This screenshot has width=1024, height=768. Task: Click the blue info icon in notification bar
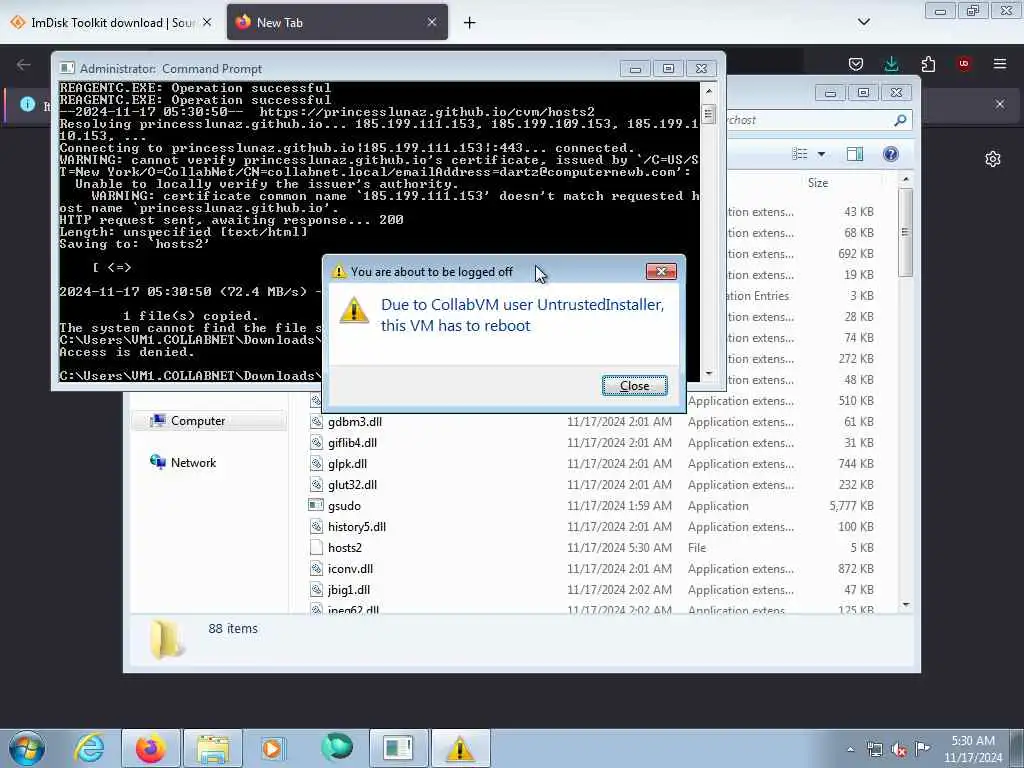pos(27,104)
